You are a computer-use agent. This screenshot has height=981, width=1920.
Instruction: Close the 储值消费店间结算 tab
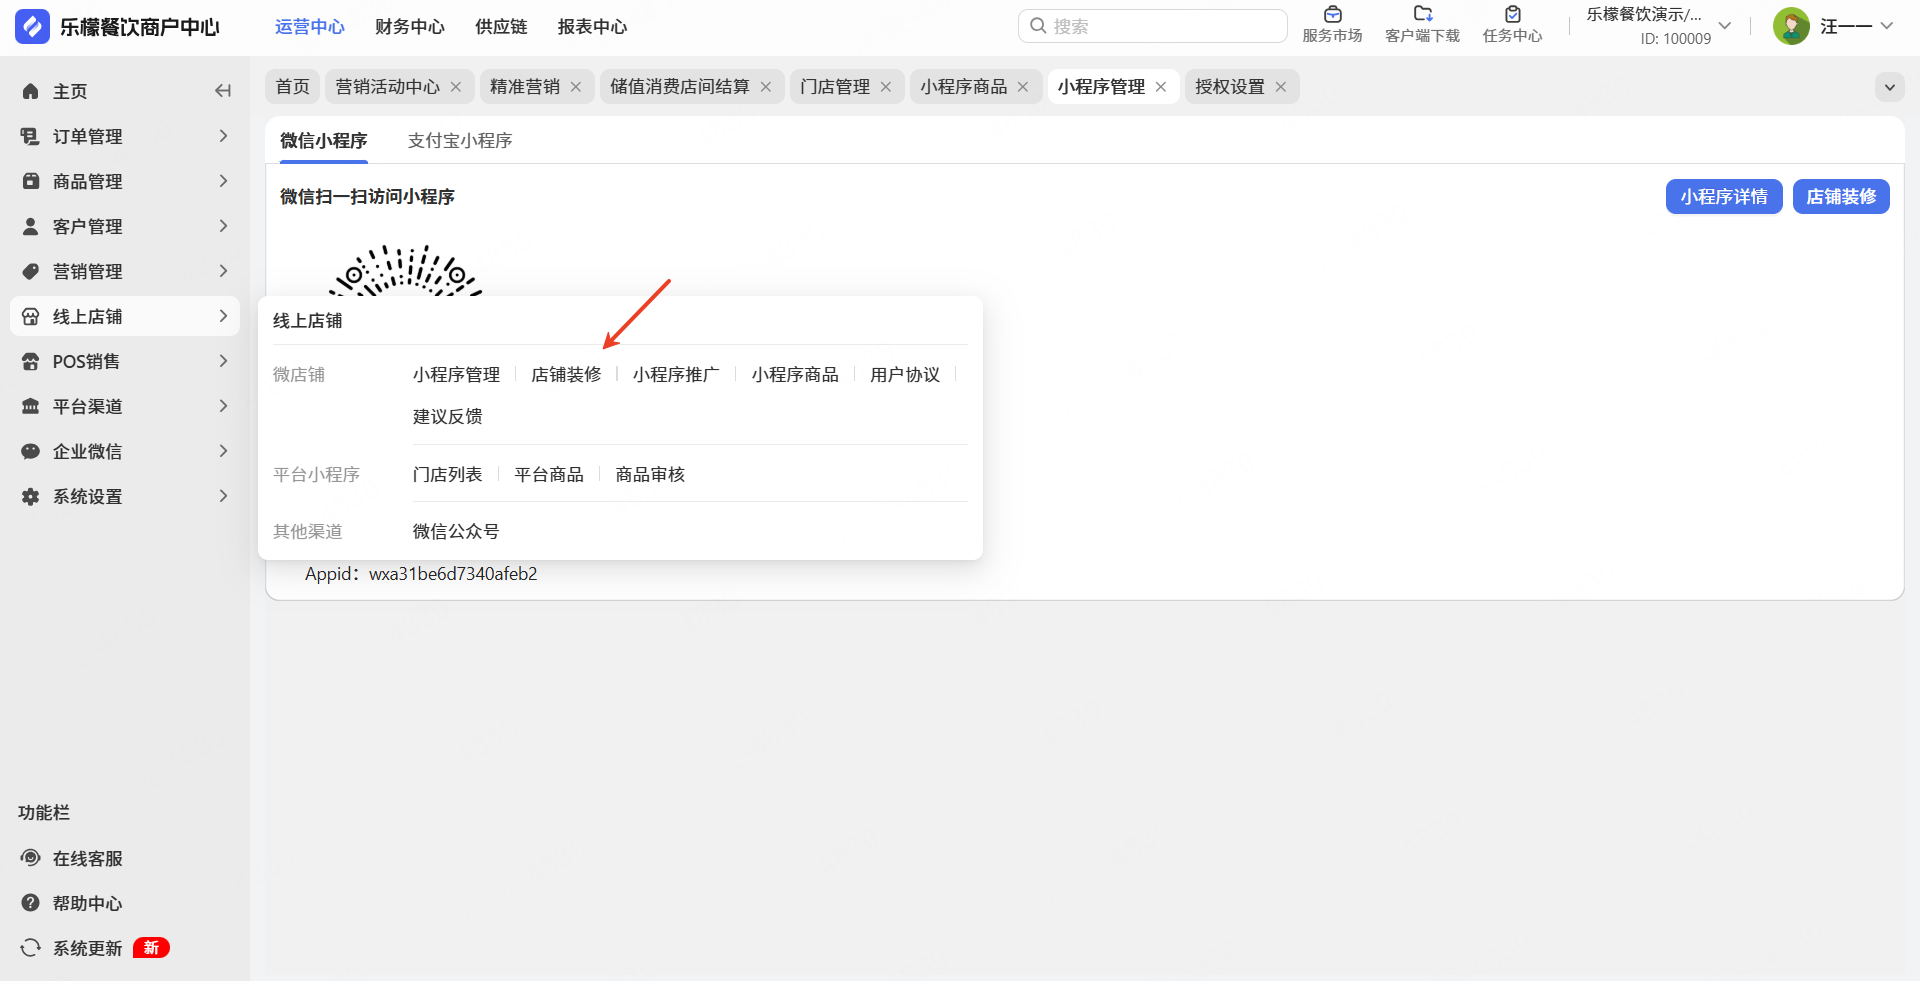766,87
